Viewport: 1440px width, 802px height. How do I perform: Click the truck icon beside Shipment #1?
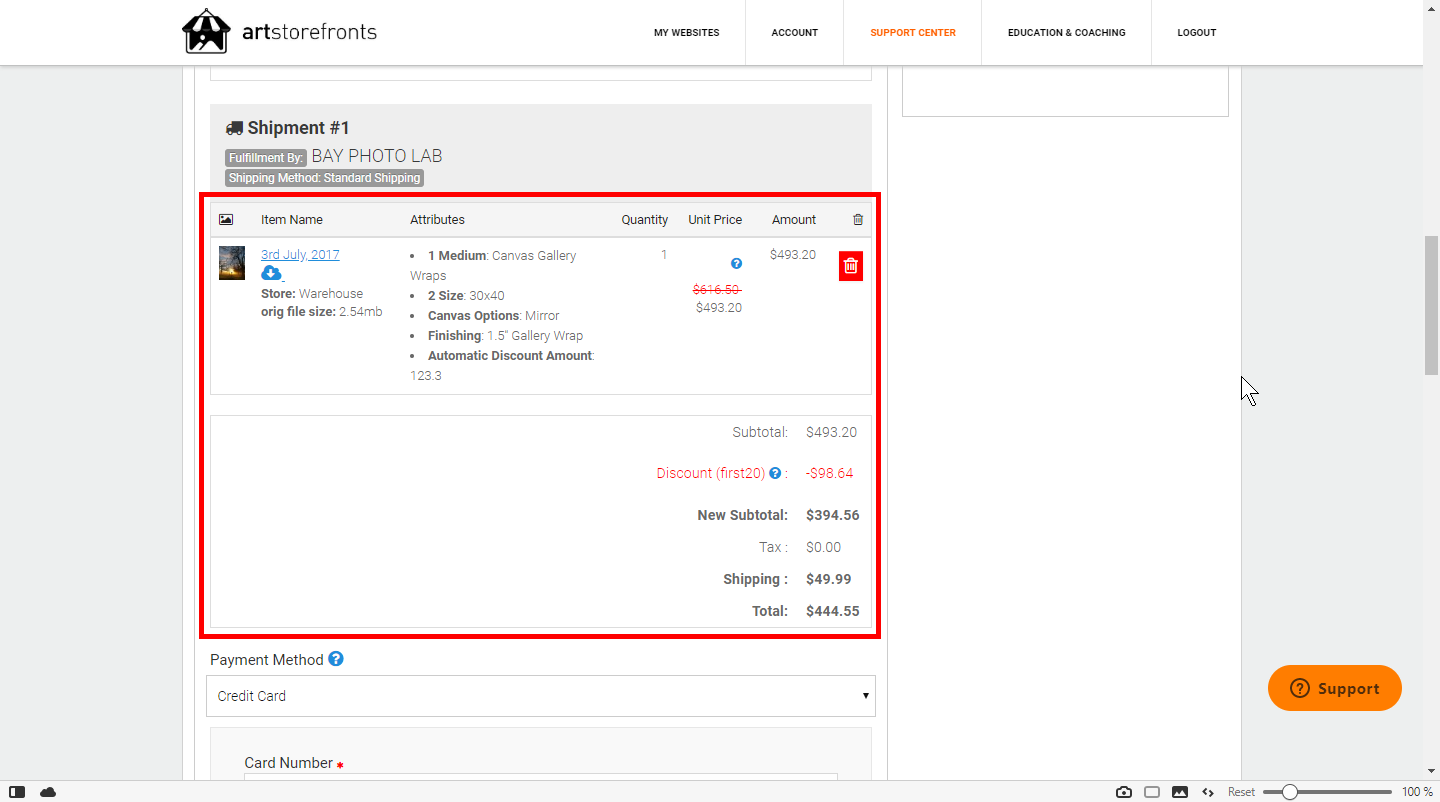[234, 128]
